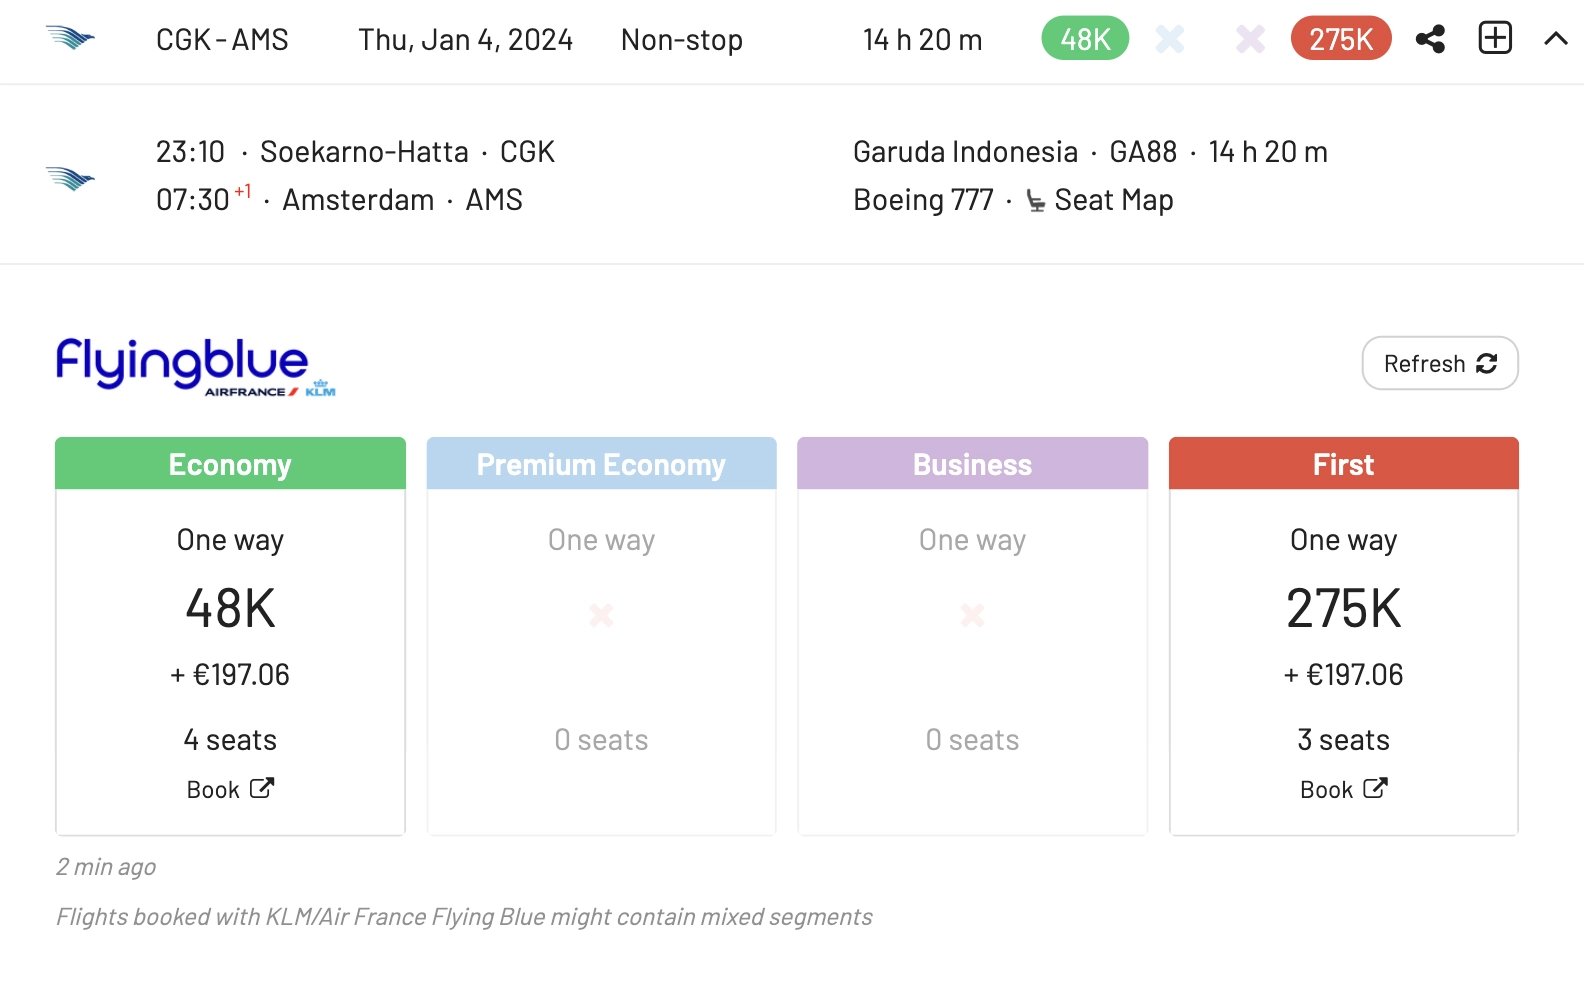Click the 48K price in Economy card
1584x984 pixels.
pyautogui.click(x=230, y=608)
